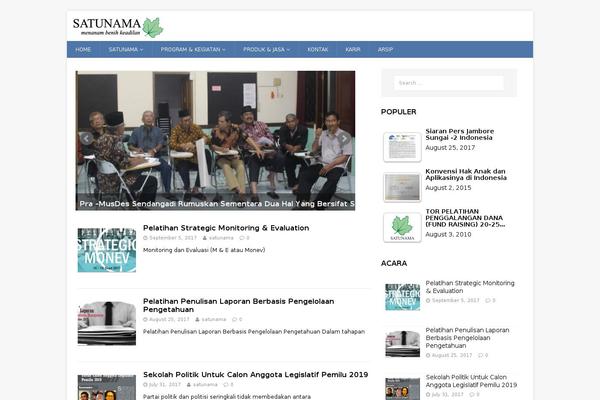Click Strategic Monev thumbnail in Acara
This screenshot has height=400, width=600.
[403, 297]
